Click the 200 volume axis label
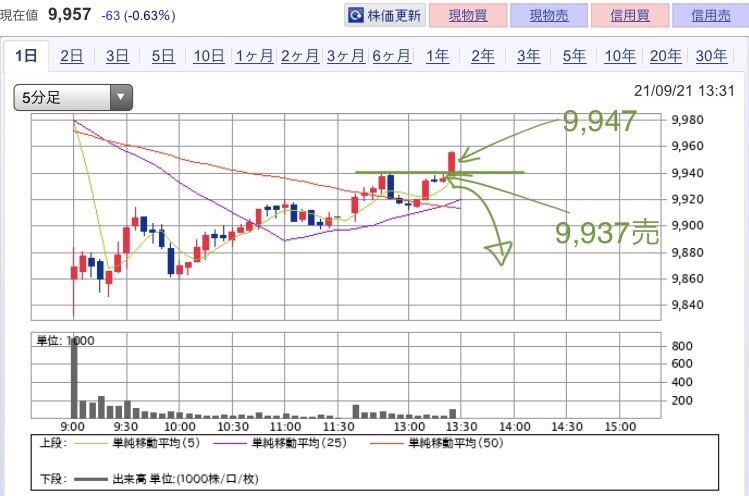749x496 pixels. click(x=682, y=400)
